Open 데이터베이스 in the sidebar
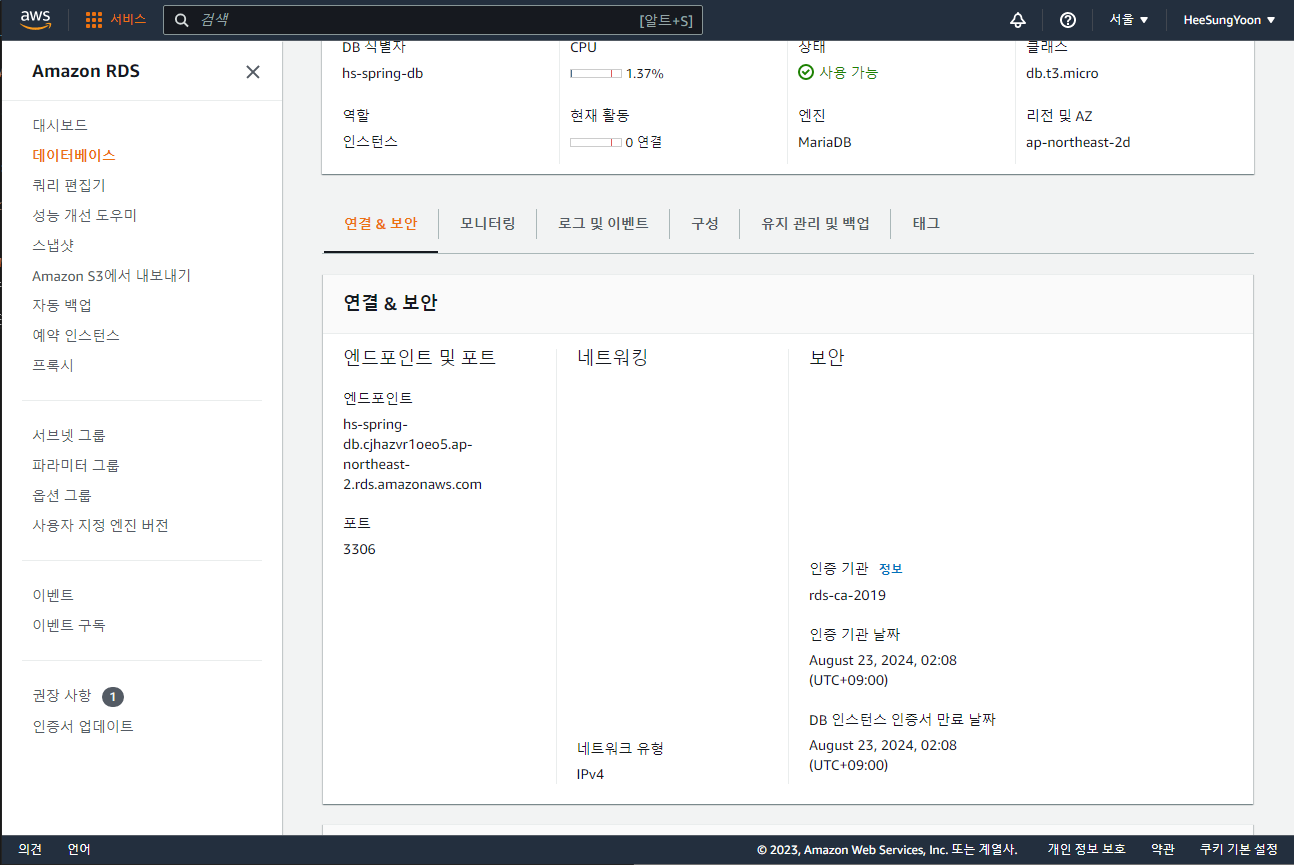Image resolution: width=1294 pixels, height=865 pixels. (74, 155)
